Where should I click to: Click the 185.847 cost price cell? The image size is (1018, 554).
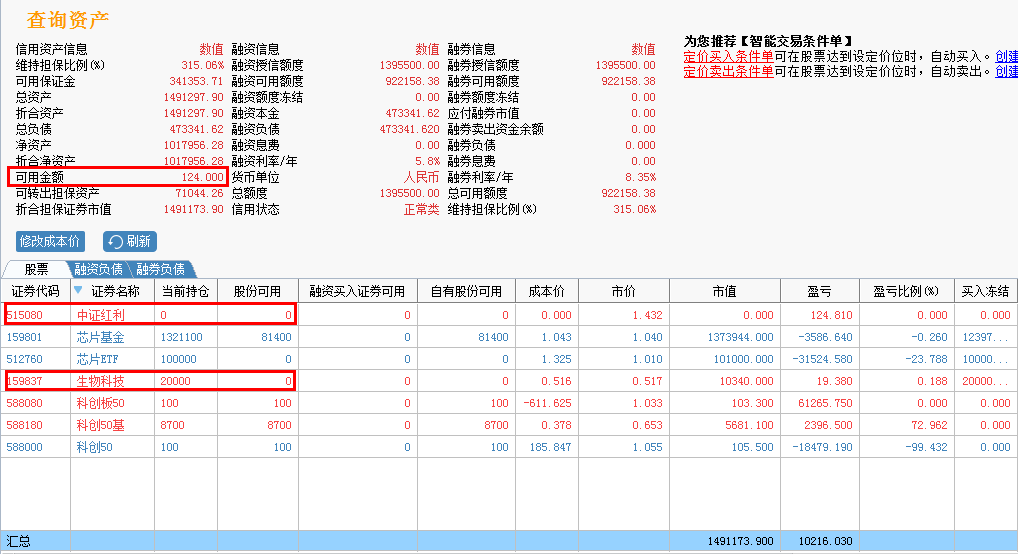coord(551,447)
